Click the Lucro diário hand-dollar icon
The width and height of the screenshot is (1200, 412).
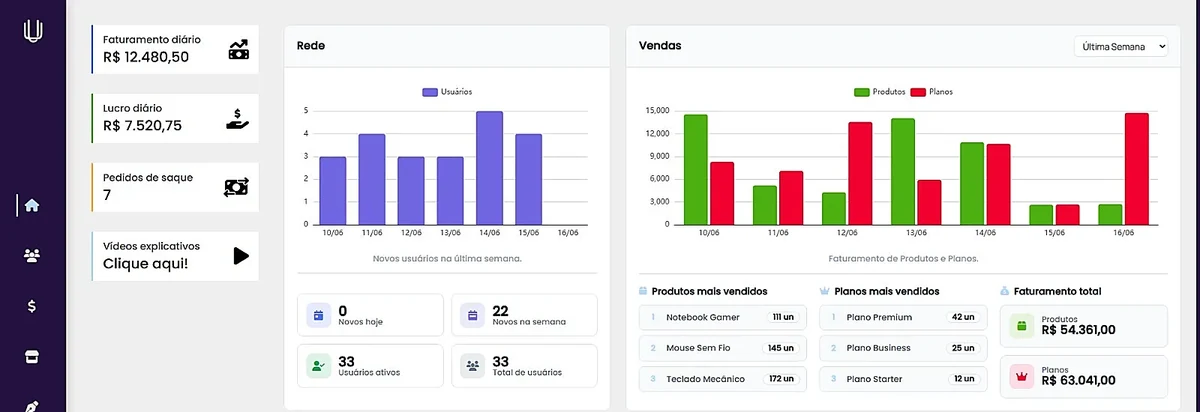tap(238, 119)
